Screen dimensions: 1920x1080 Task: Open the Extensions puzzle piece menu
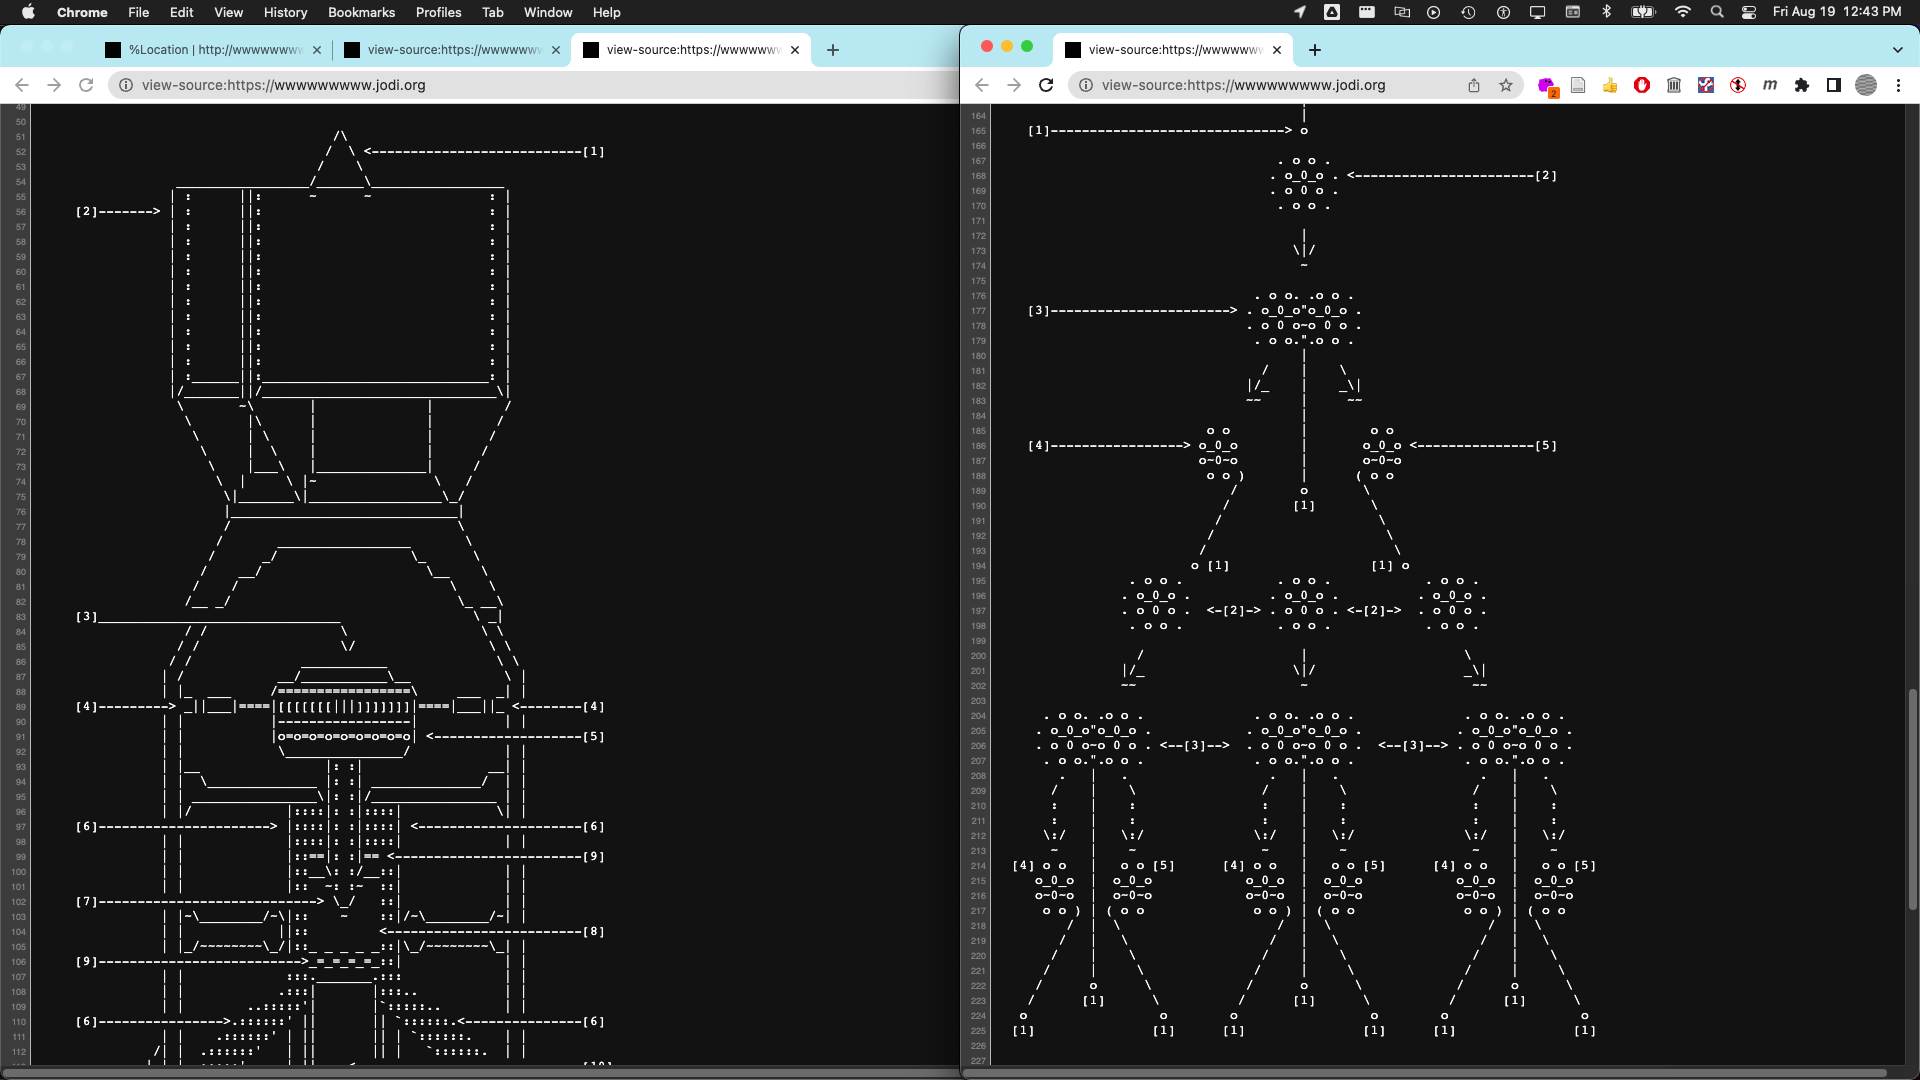tap(1802, 85)
